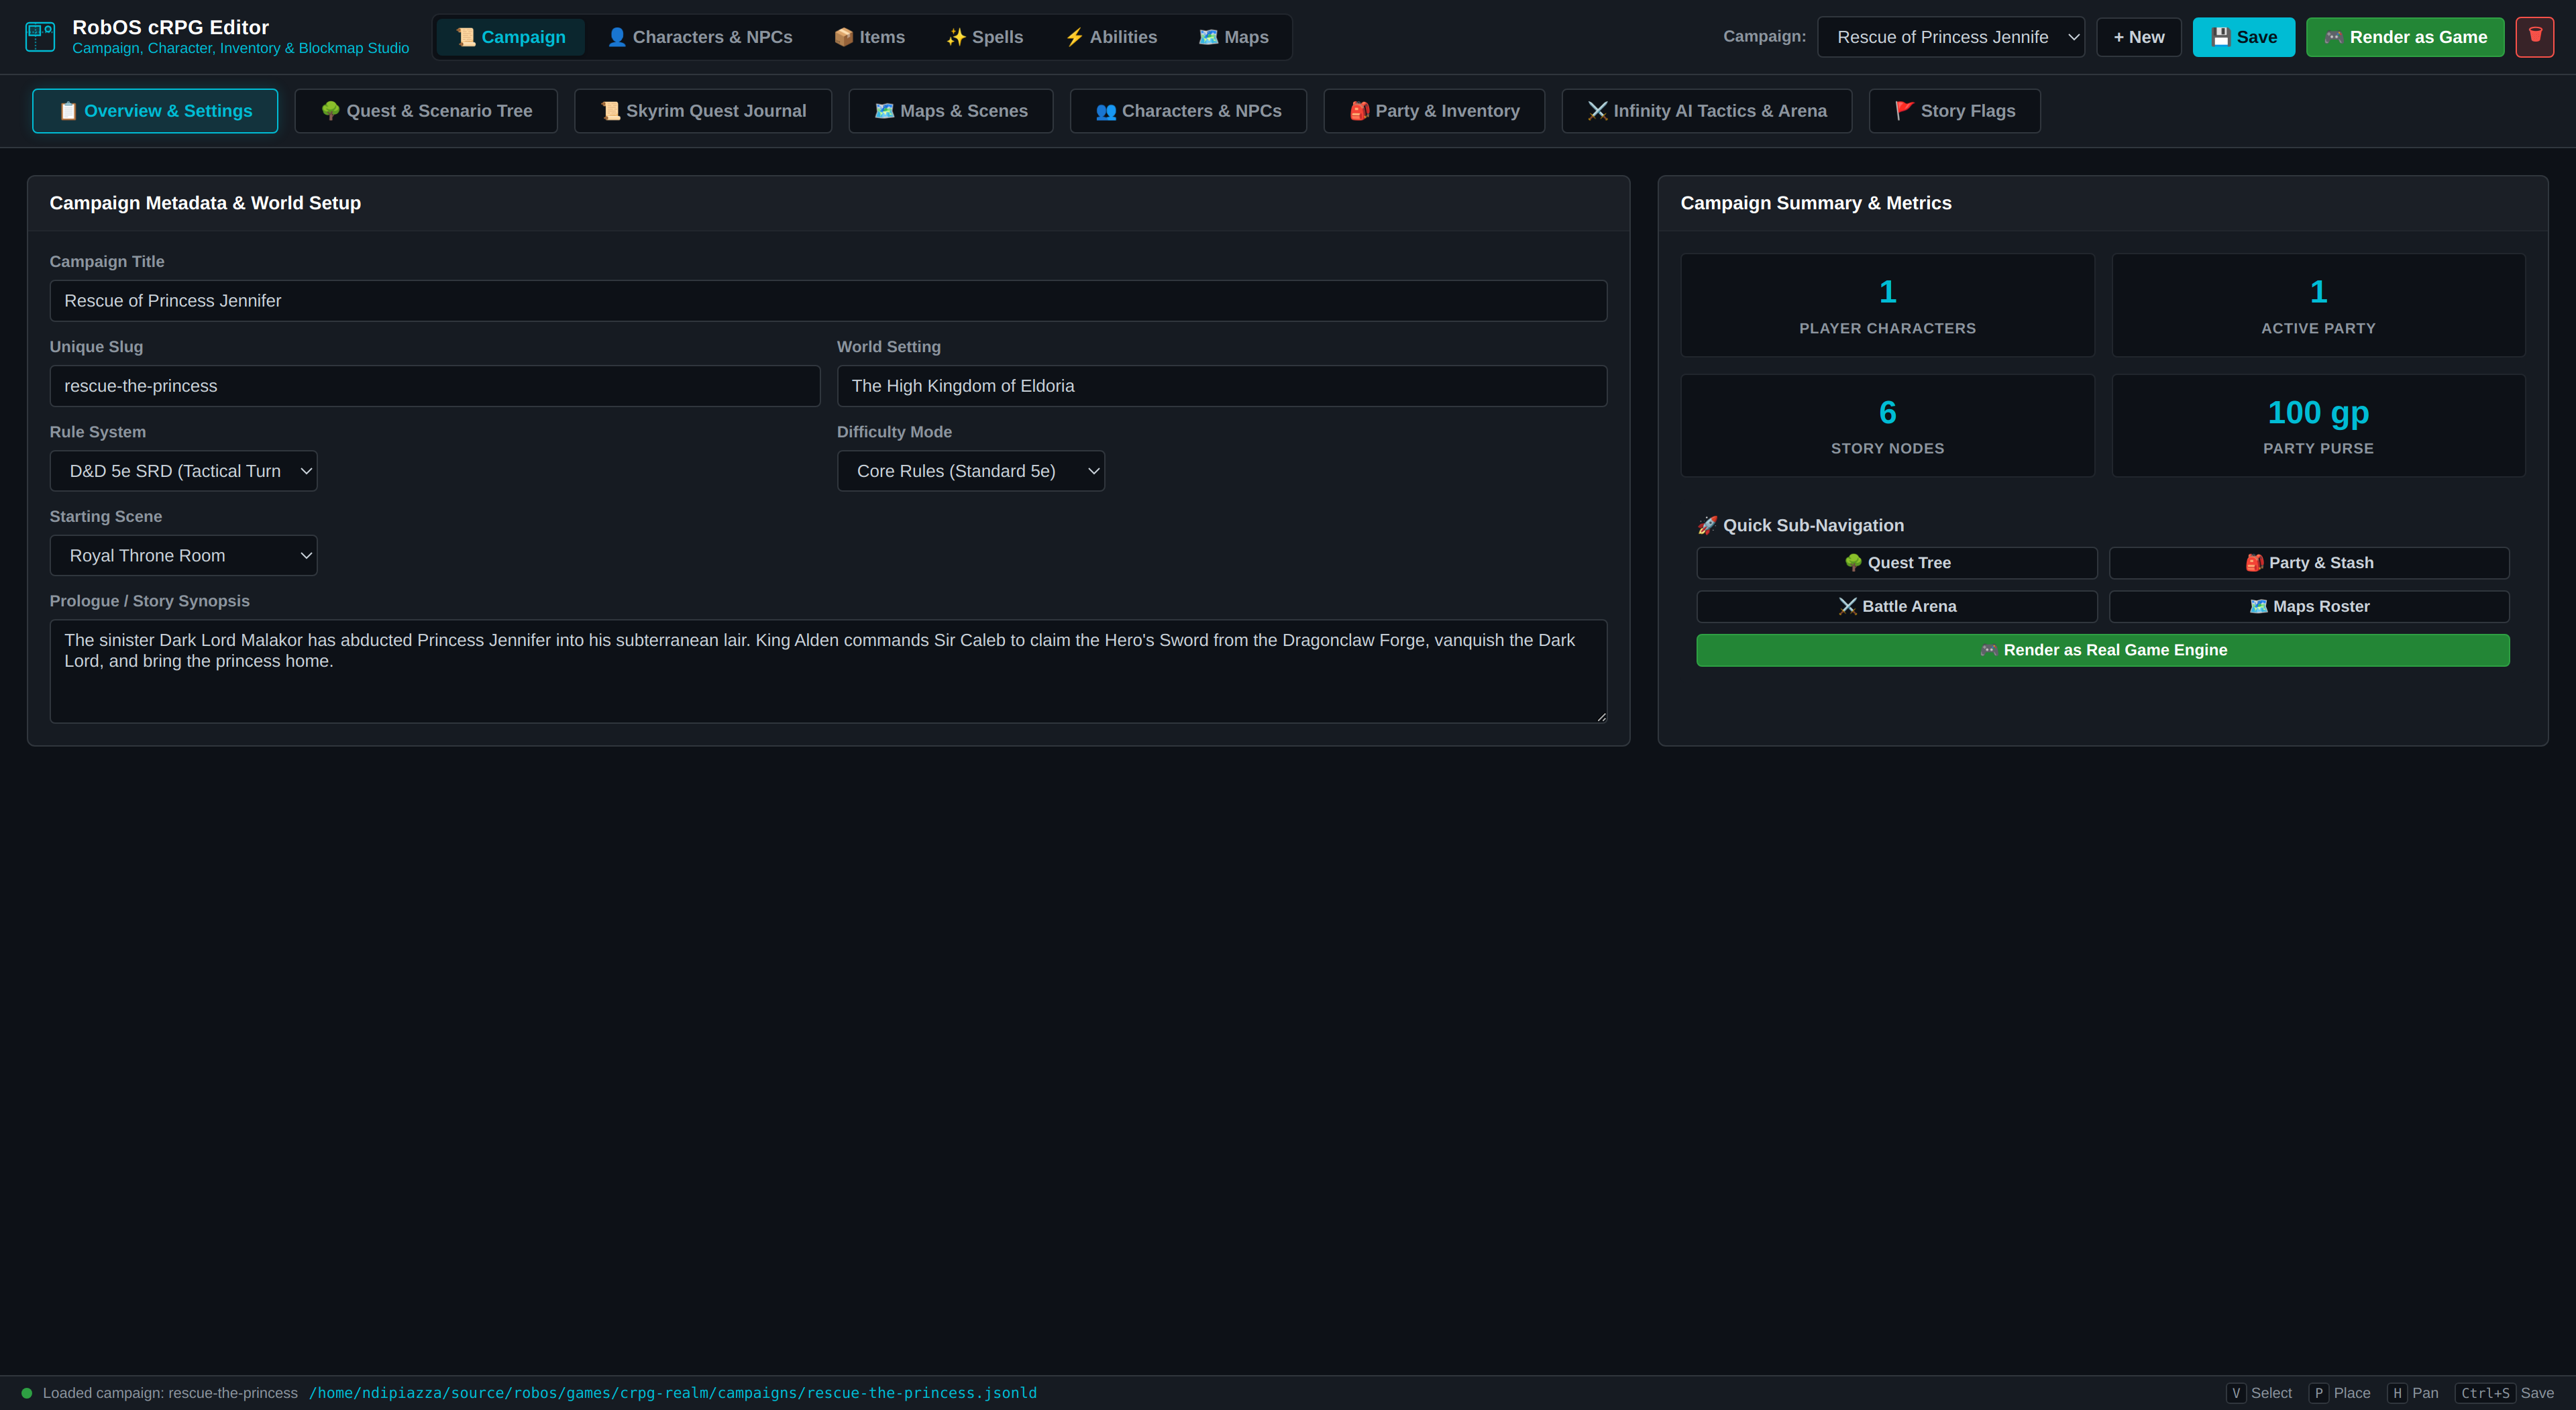Open the Campaign top tab

coord(511,37)
